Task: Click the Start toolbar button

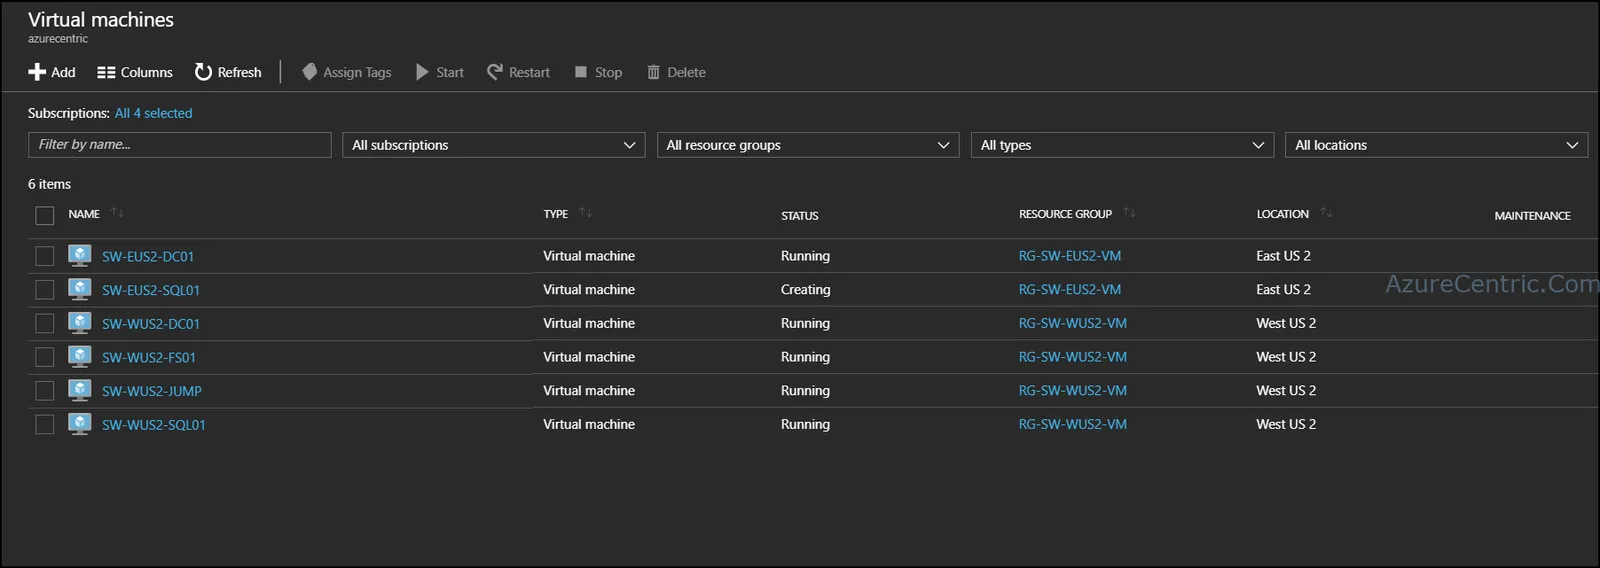Action: pyautogui.click(x=440, y=72)
